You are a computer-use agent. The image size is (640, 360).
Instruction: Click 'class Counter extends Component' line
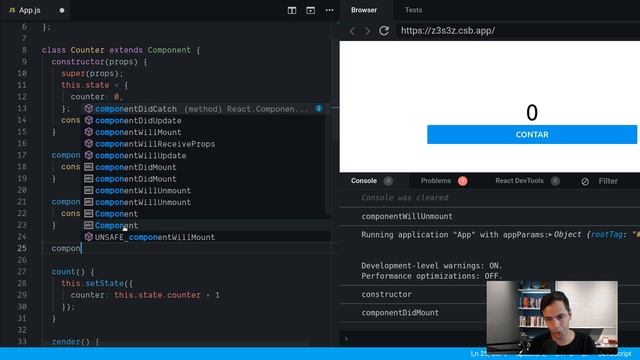coord(121,50)
